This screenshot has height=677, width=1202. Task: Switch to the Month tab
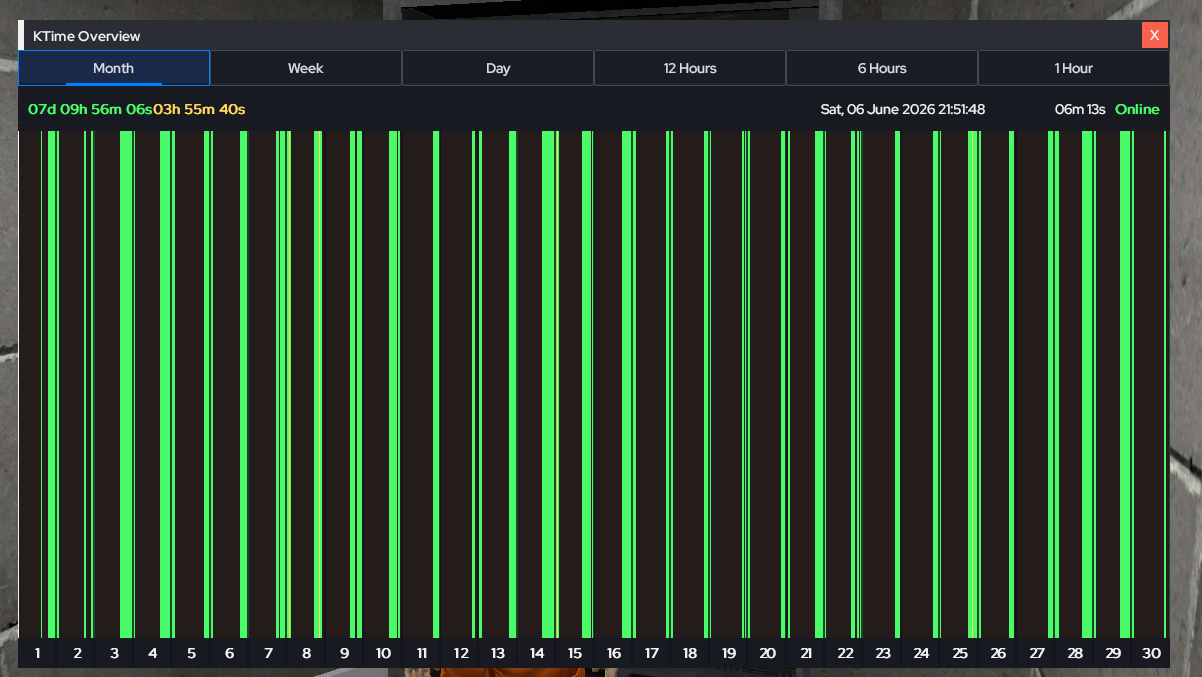click(x=114, y=68)
